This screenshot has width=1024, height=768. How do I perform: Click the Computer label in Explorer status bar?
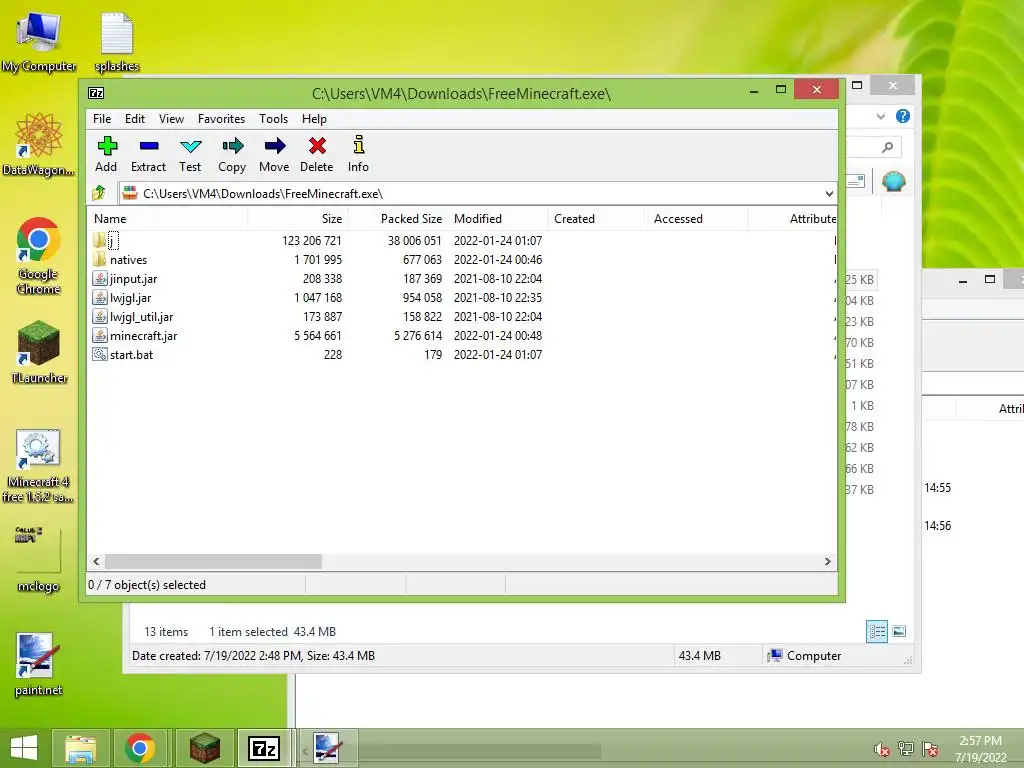pos(814,656)
